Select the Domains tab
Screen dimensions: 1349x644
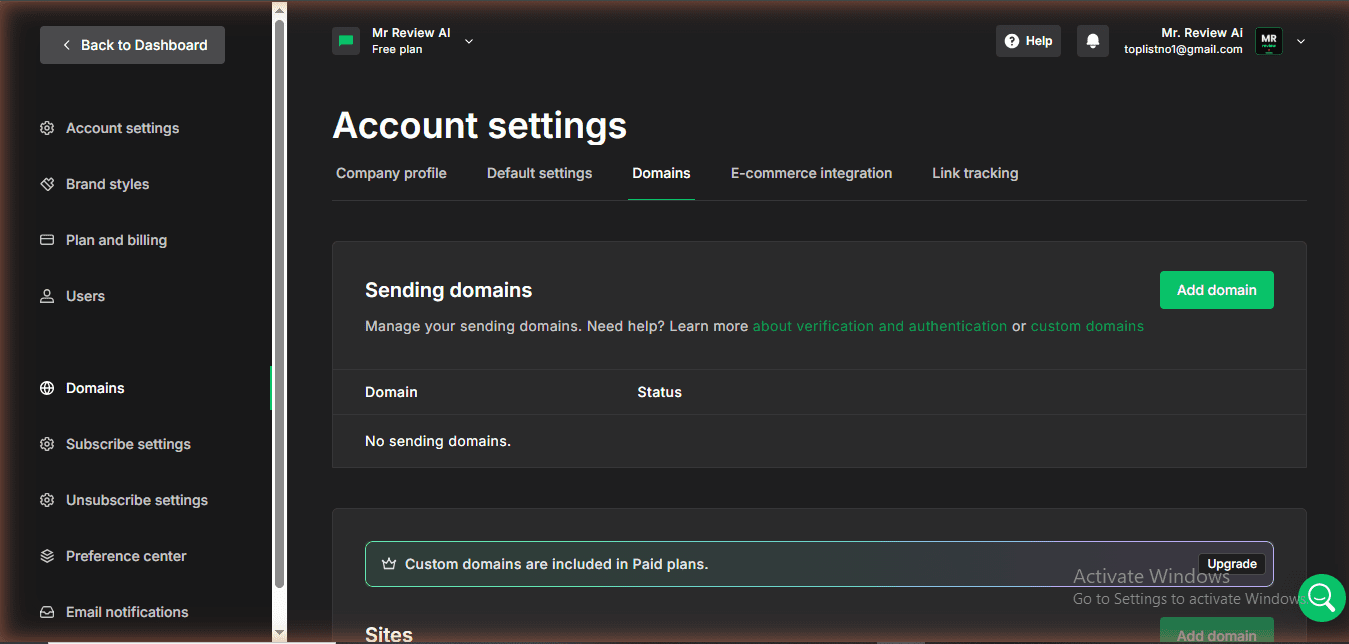click(661, 173)
